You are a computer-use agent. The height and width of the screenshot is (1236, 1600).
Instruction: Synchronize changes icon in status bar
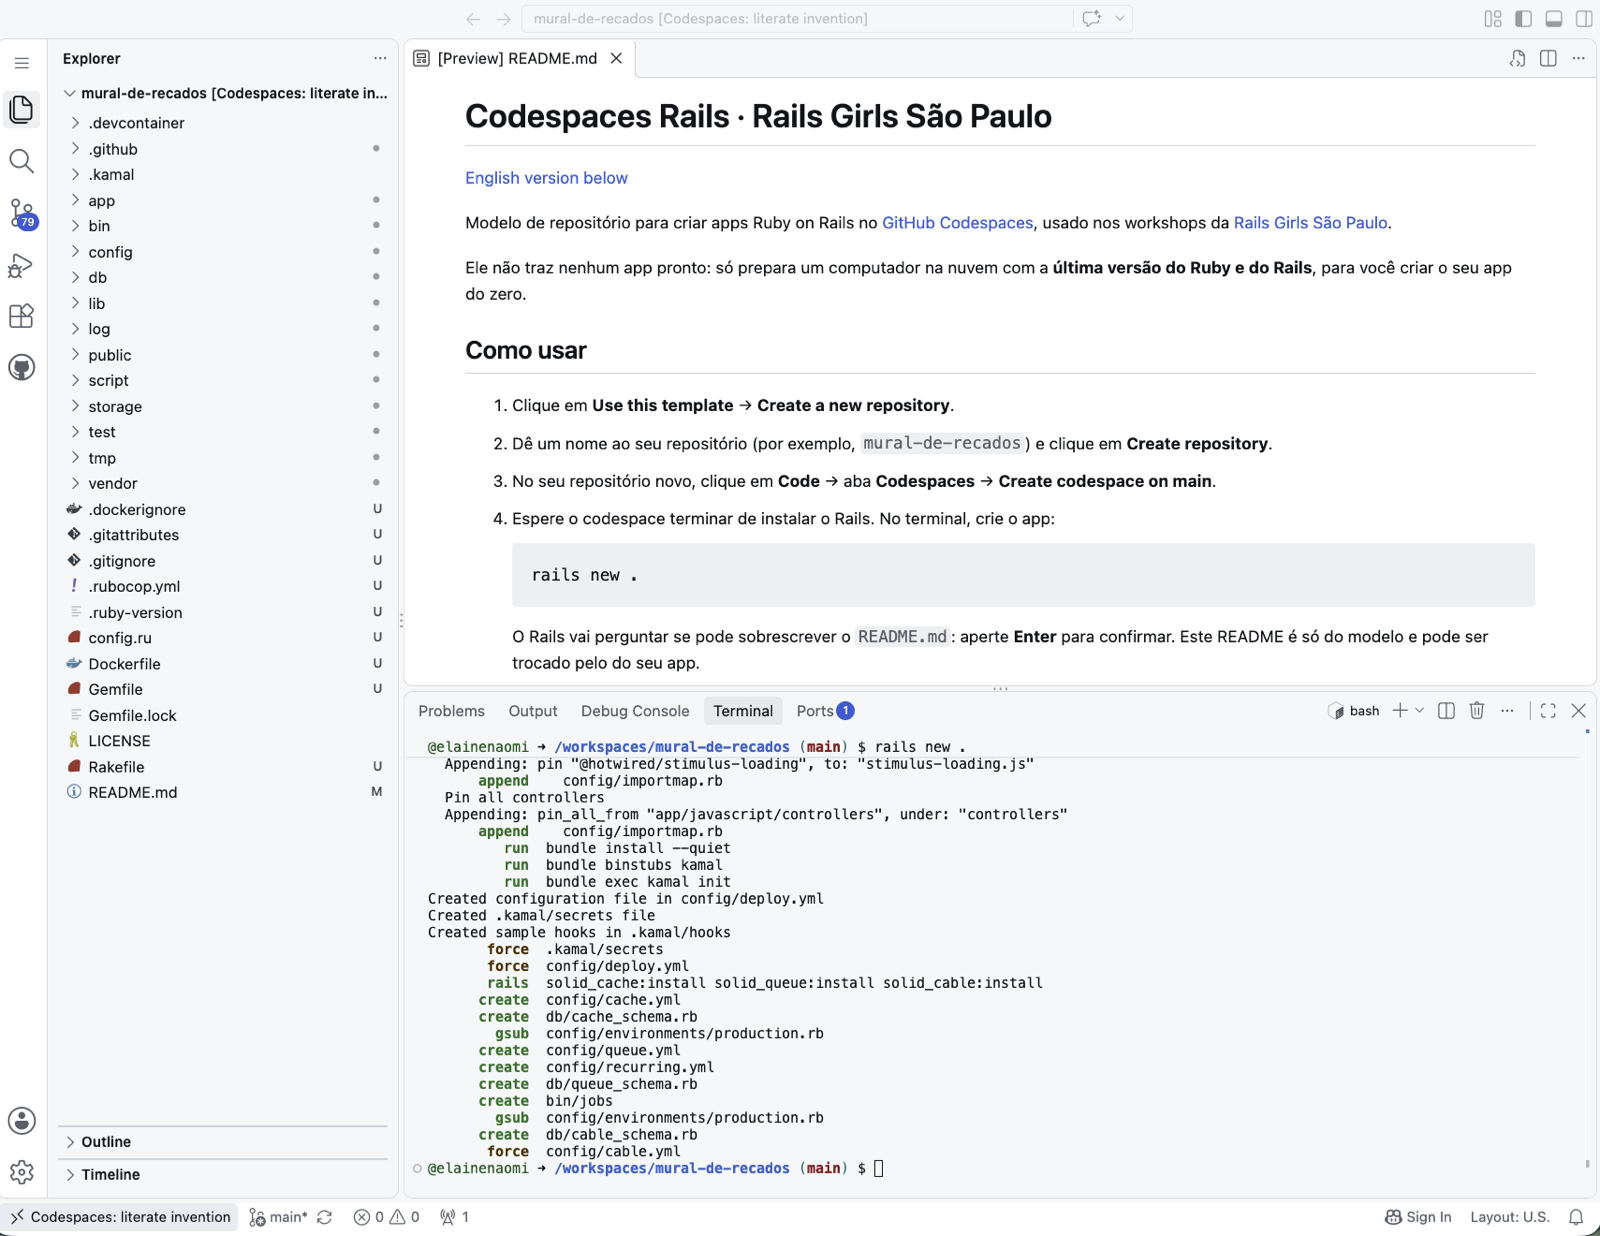(324, 1217)
